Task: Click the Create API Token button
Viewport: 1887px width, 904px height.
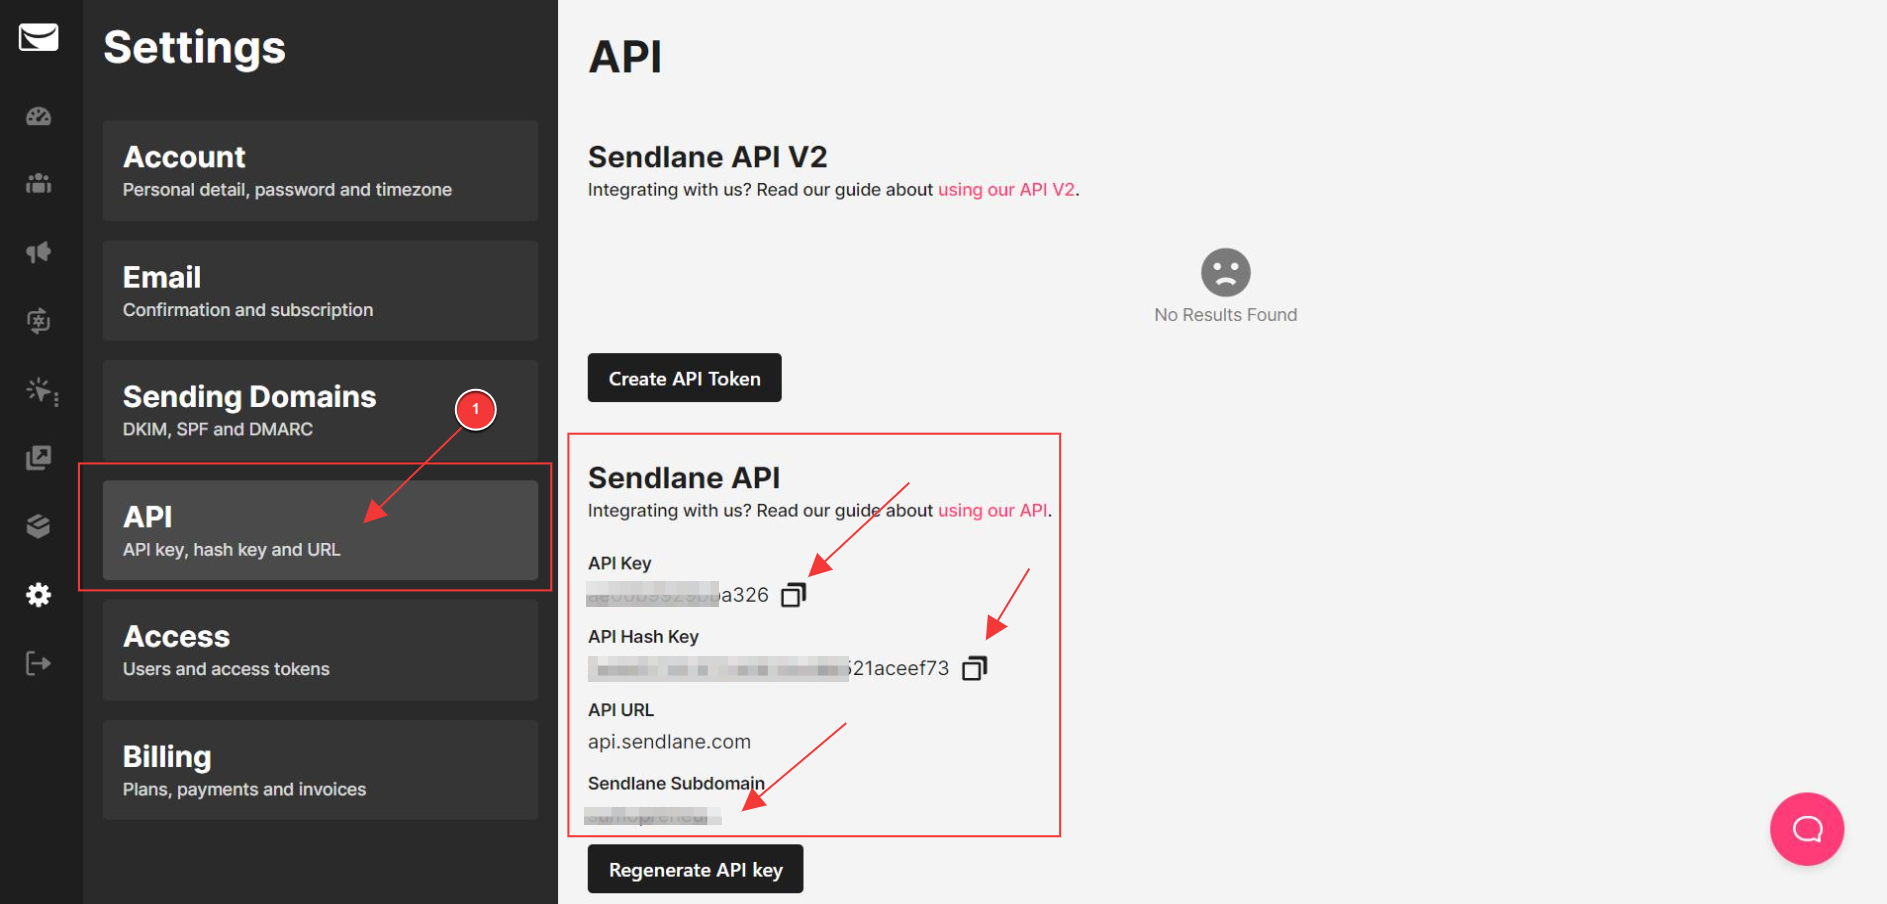Action: pyautogui.click(x=685, y=378)
